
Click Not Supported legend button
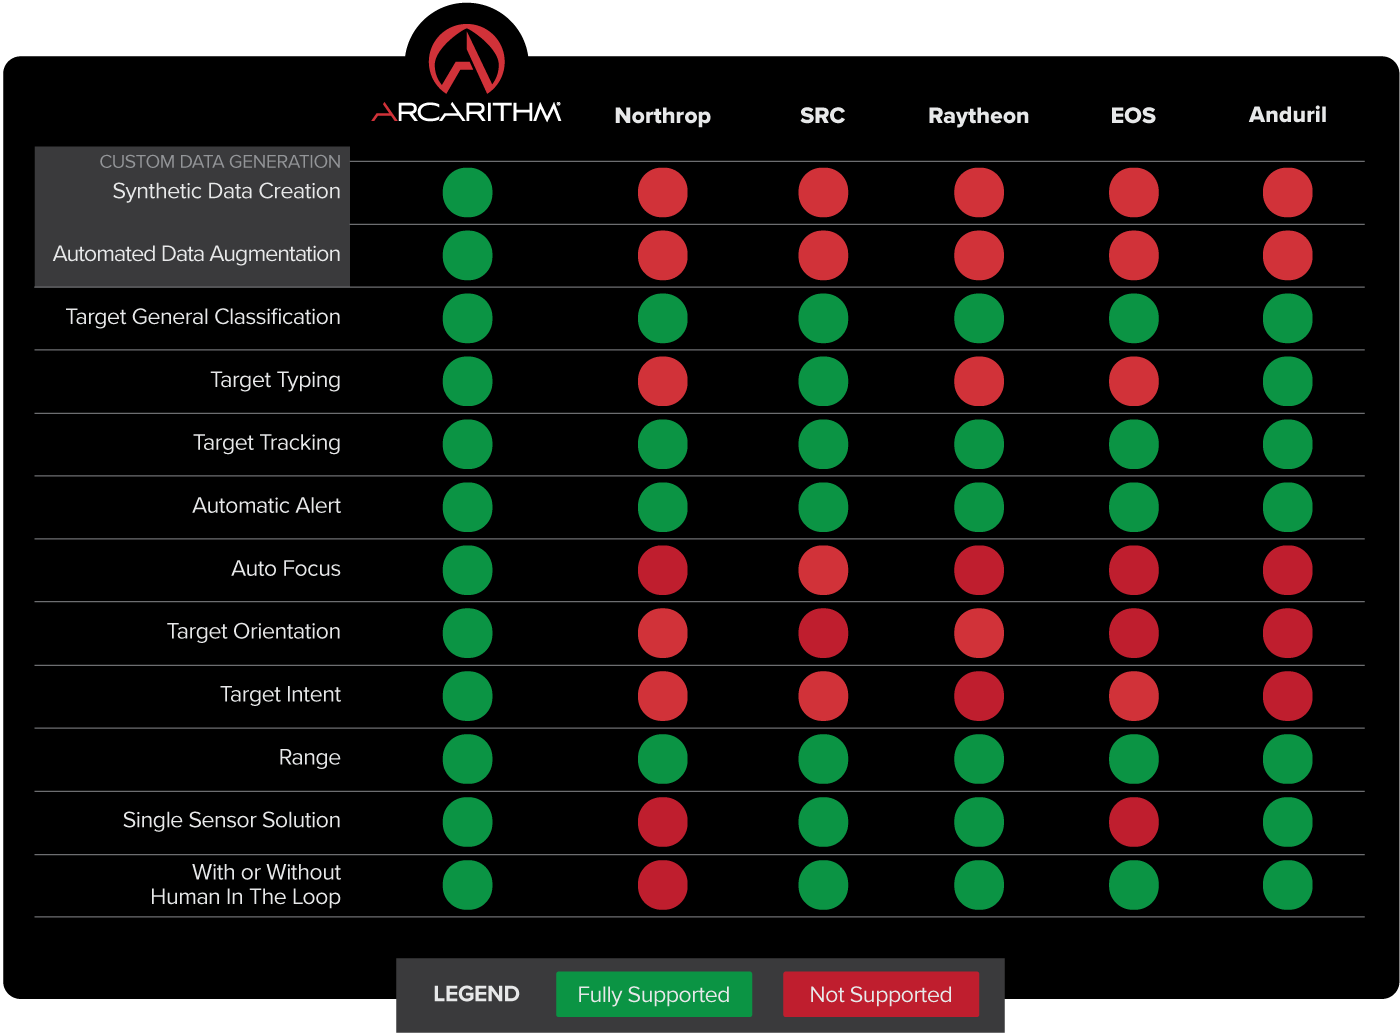click(x=881, y=994)
